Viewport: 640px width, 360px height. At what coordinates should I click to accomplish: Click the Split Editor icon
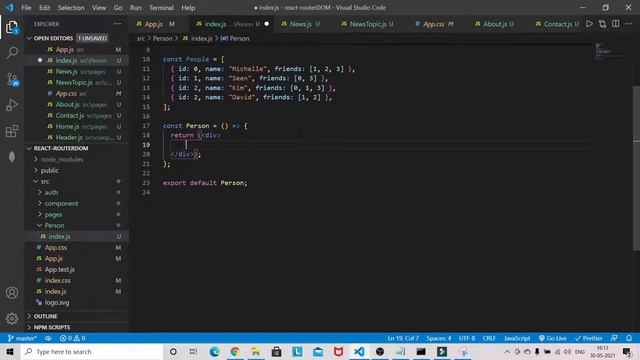click(x=616, y=24)
